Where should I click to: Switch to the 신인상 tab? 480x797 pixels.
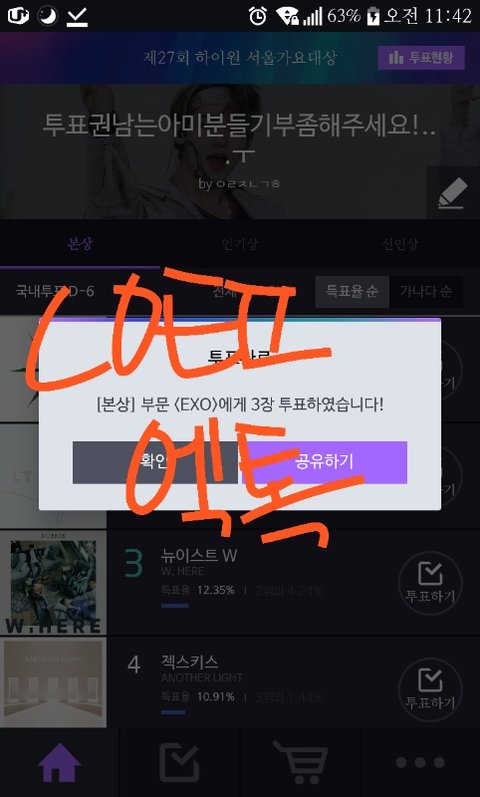pyautogui.click(x=400, y=244)
